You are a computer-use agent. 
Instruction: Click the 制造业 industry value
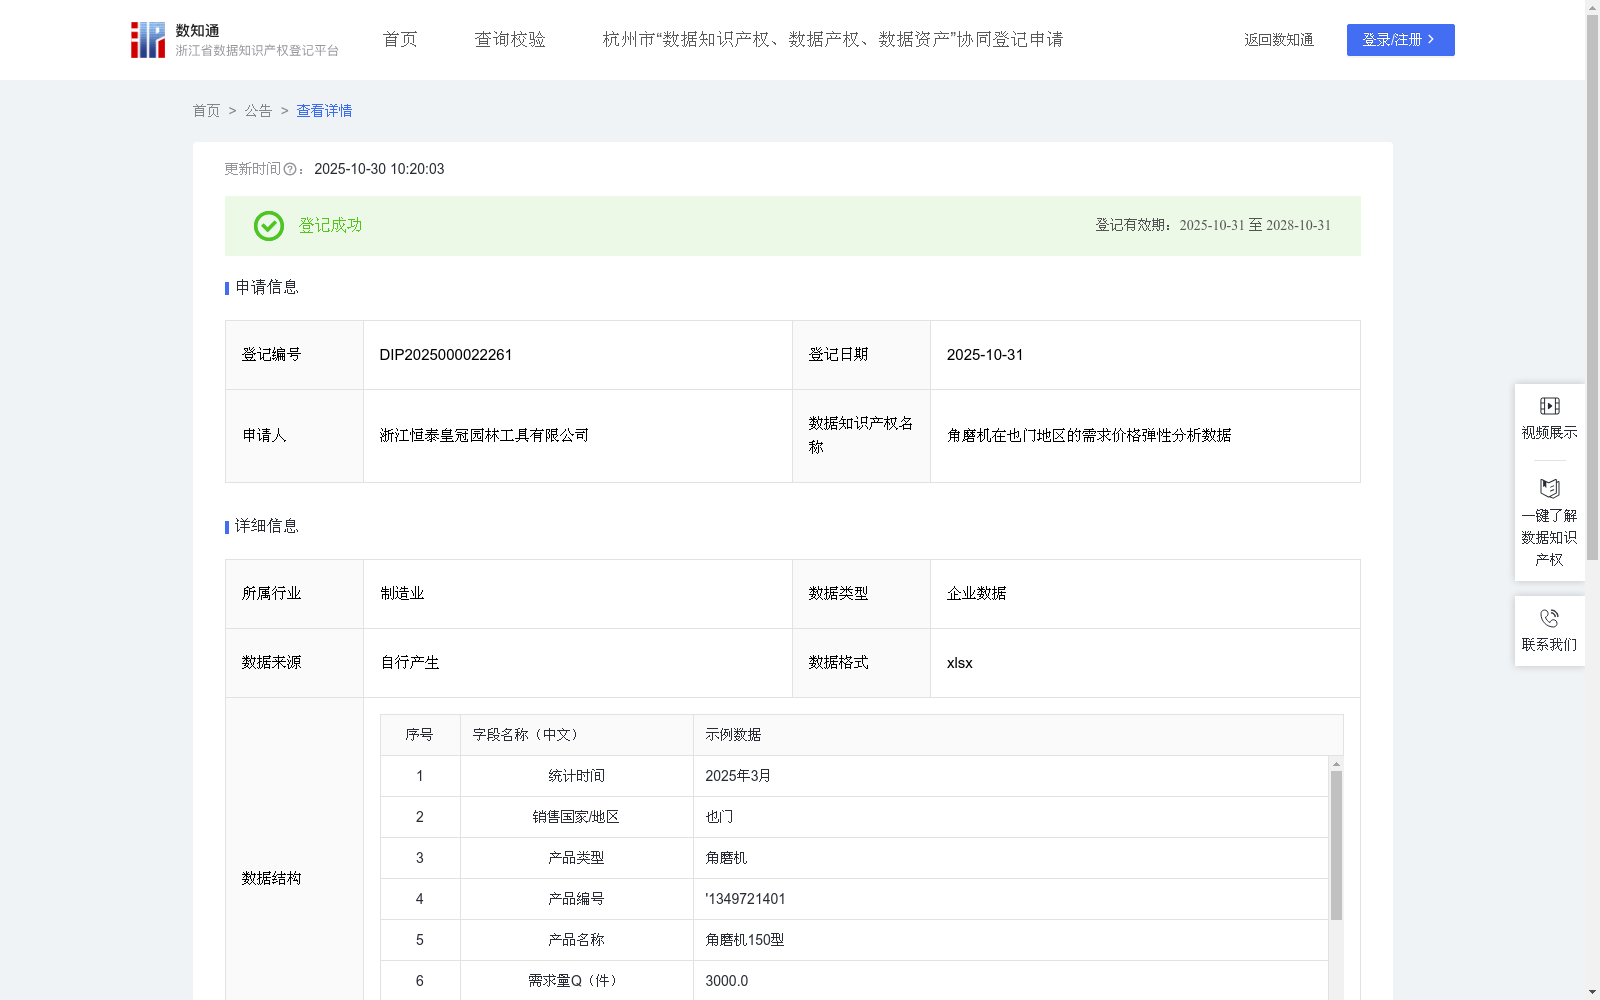tap(402, 594)
